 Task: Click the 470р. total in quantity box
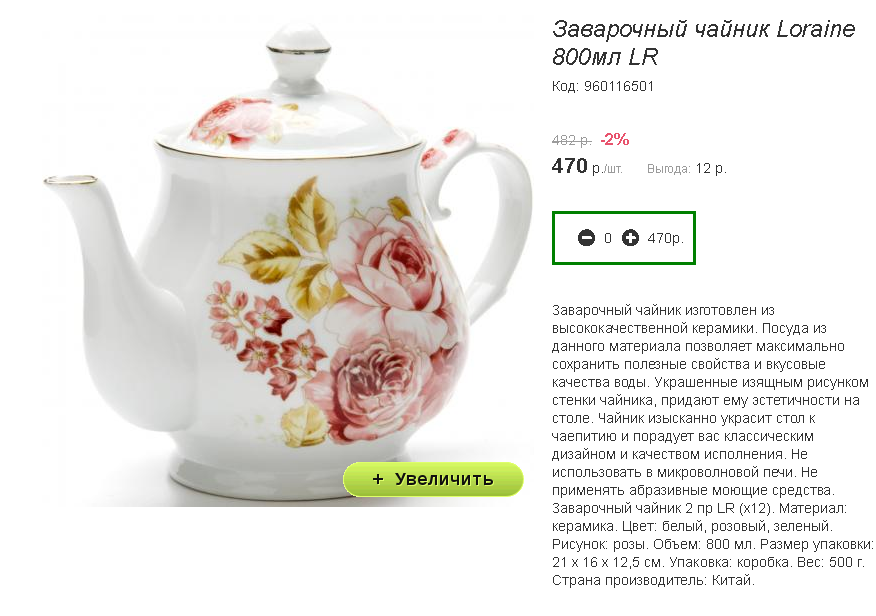[665, 238]
